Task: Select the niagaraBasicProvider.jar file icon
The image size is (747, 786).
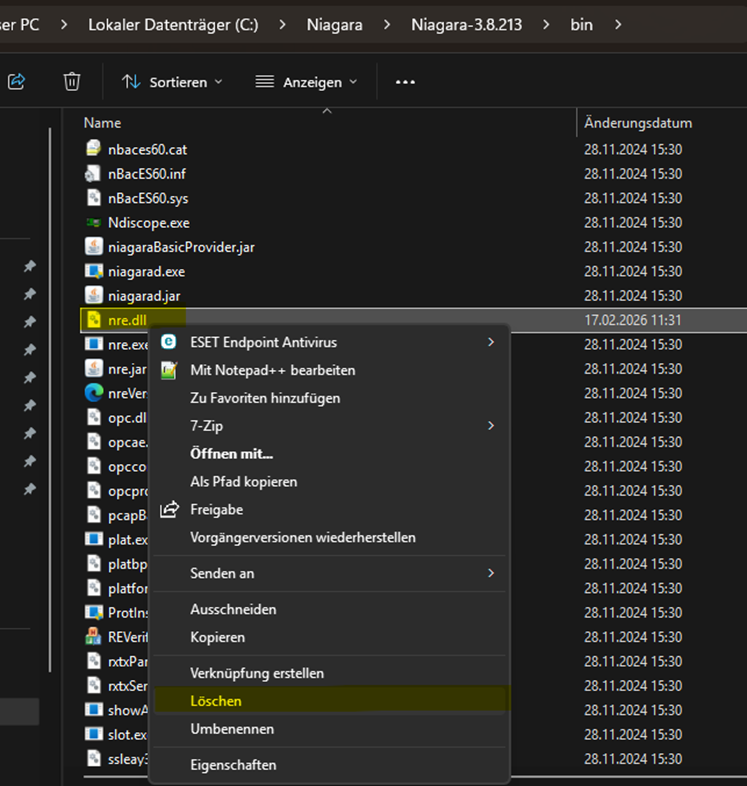Action: point(93,247)
